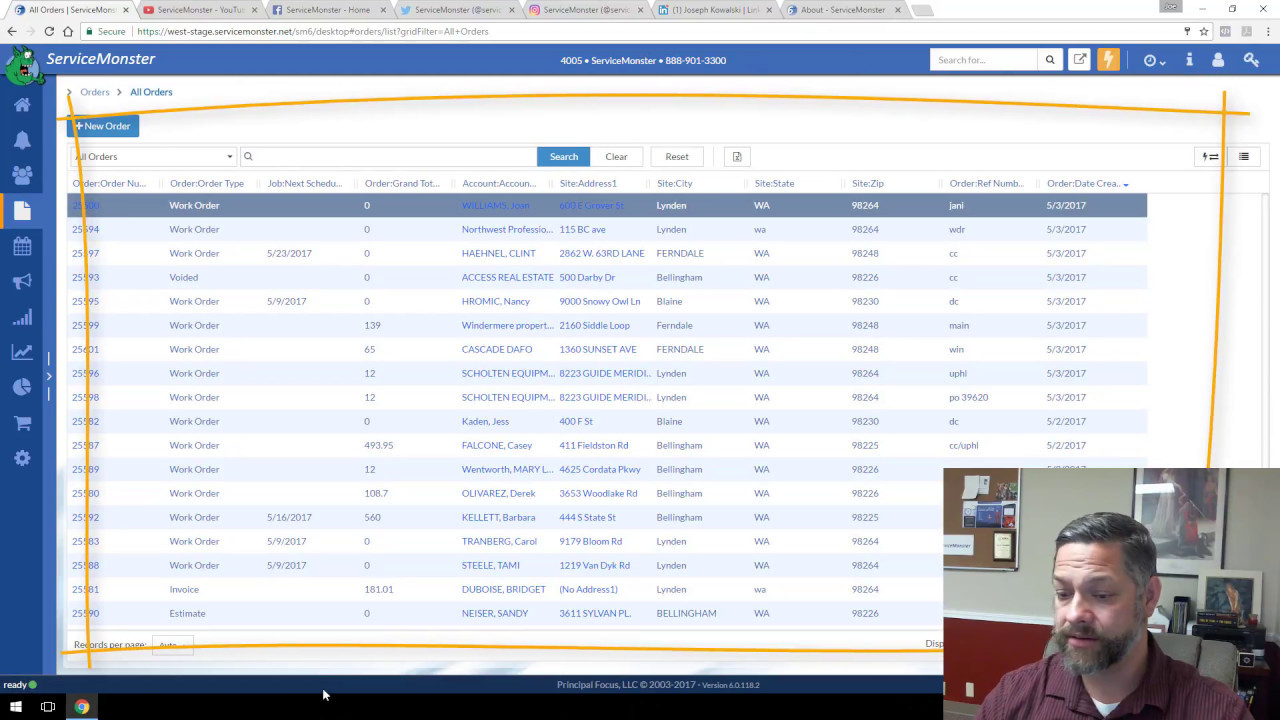
Task: Expand the sidebar with the chevron handle
Action: pyautogui.click(x=48, y=376)
